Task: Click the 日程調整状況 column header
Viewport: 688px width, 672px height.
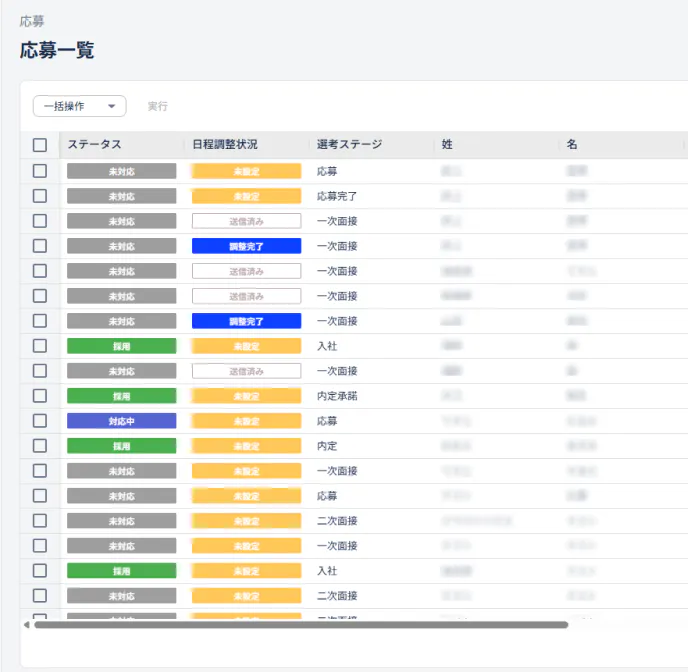Action: [x=225, y=145]
